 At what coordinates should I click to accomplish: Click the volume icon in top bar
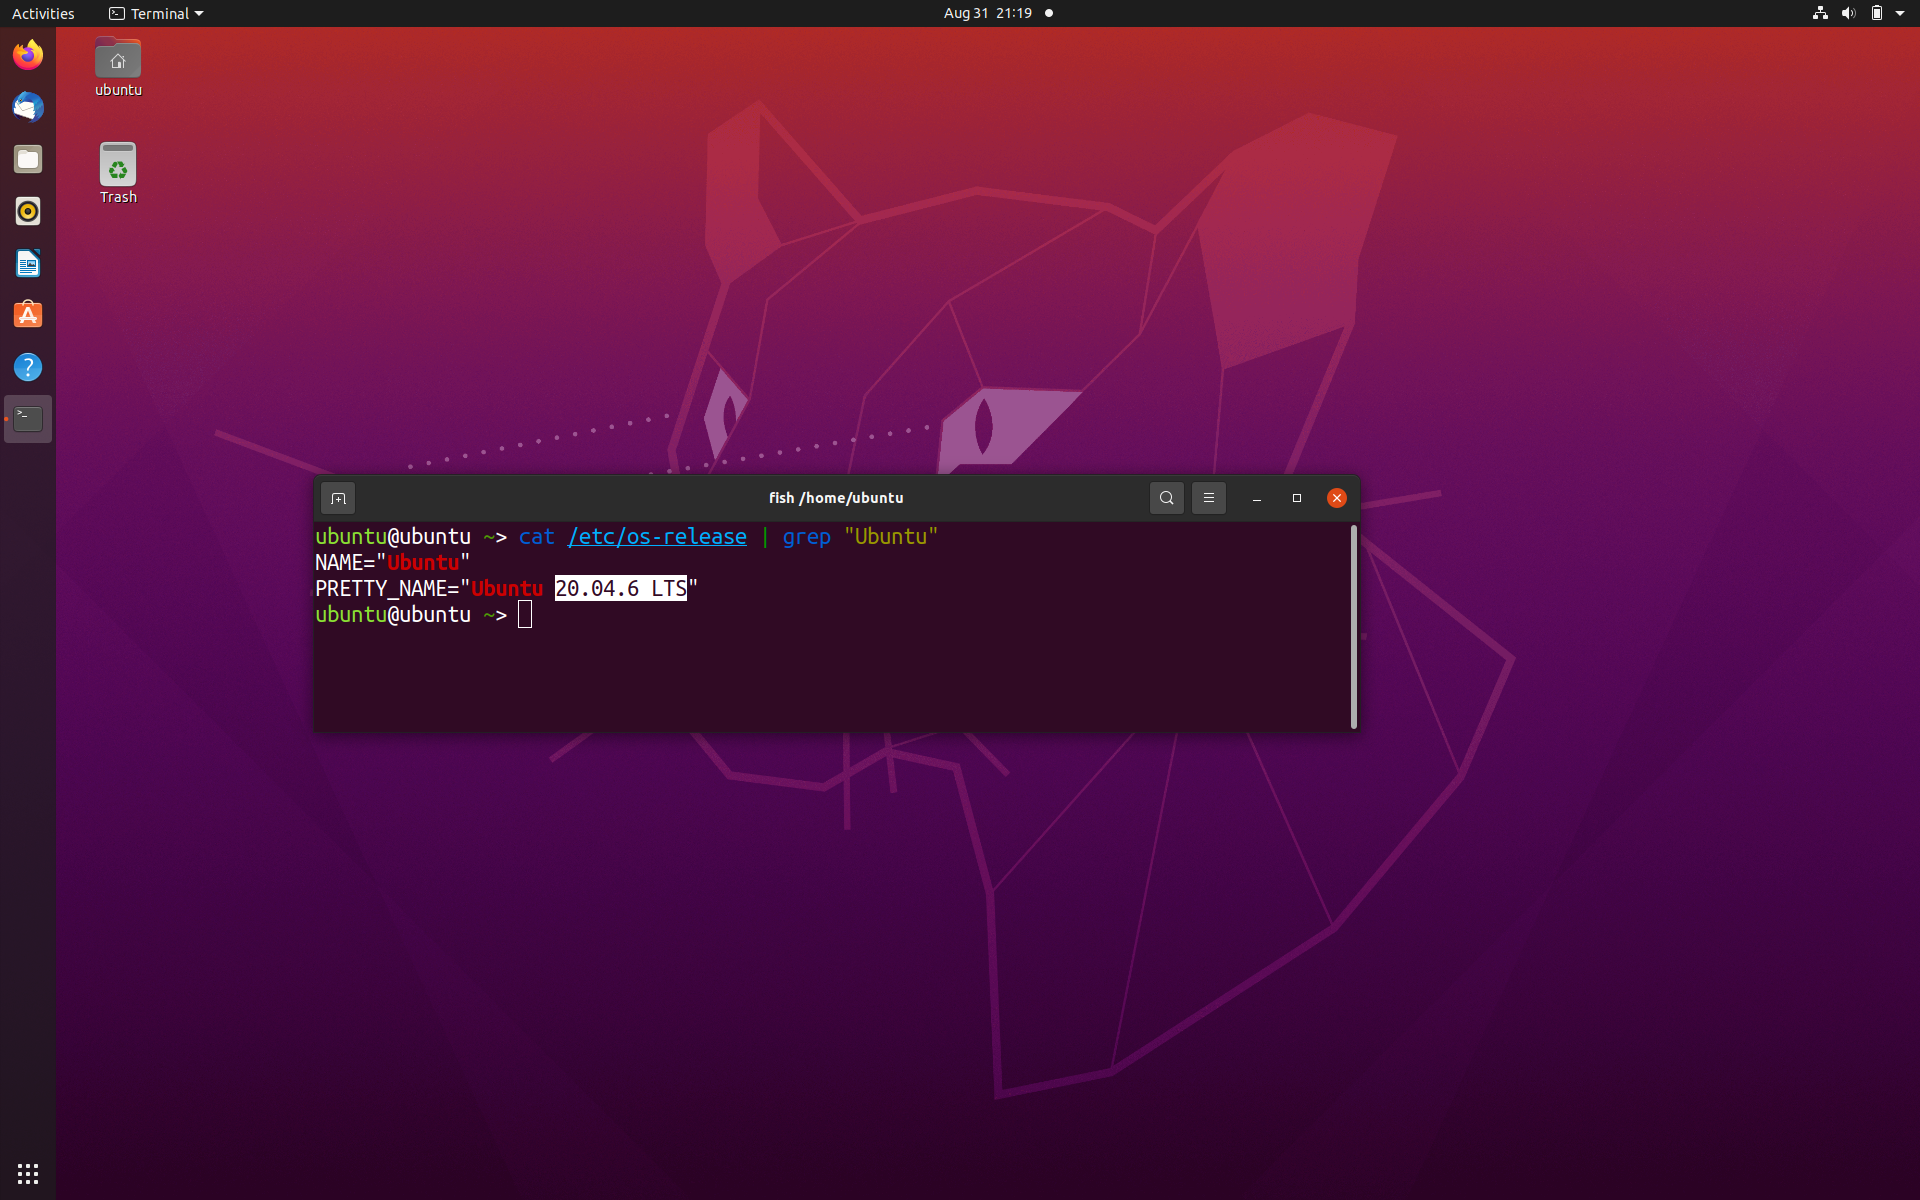click(1848, 13)
